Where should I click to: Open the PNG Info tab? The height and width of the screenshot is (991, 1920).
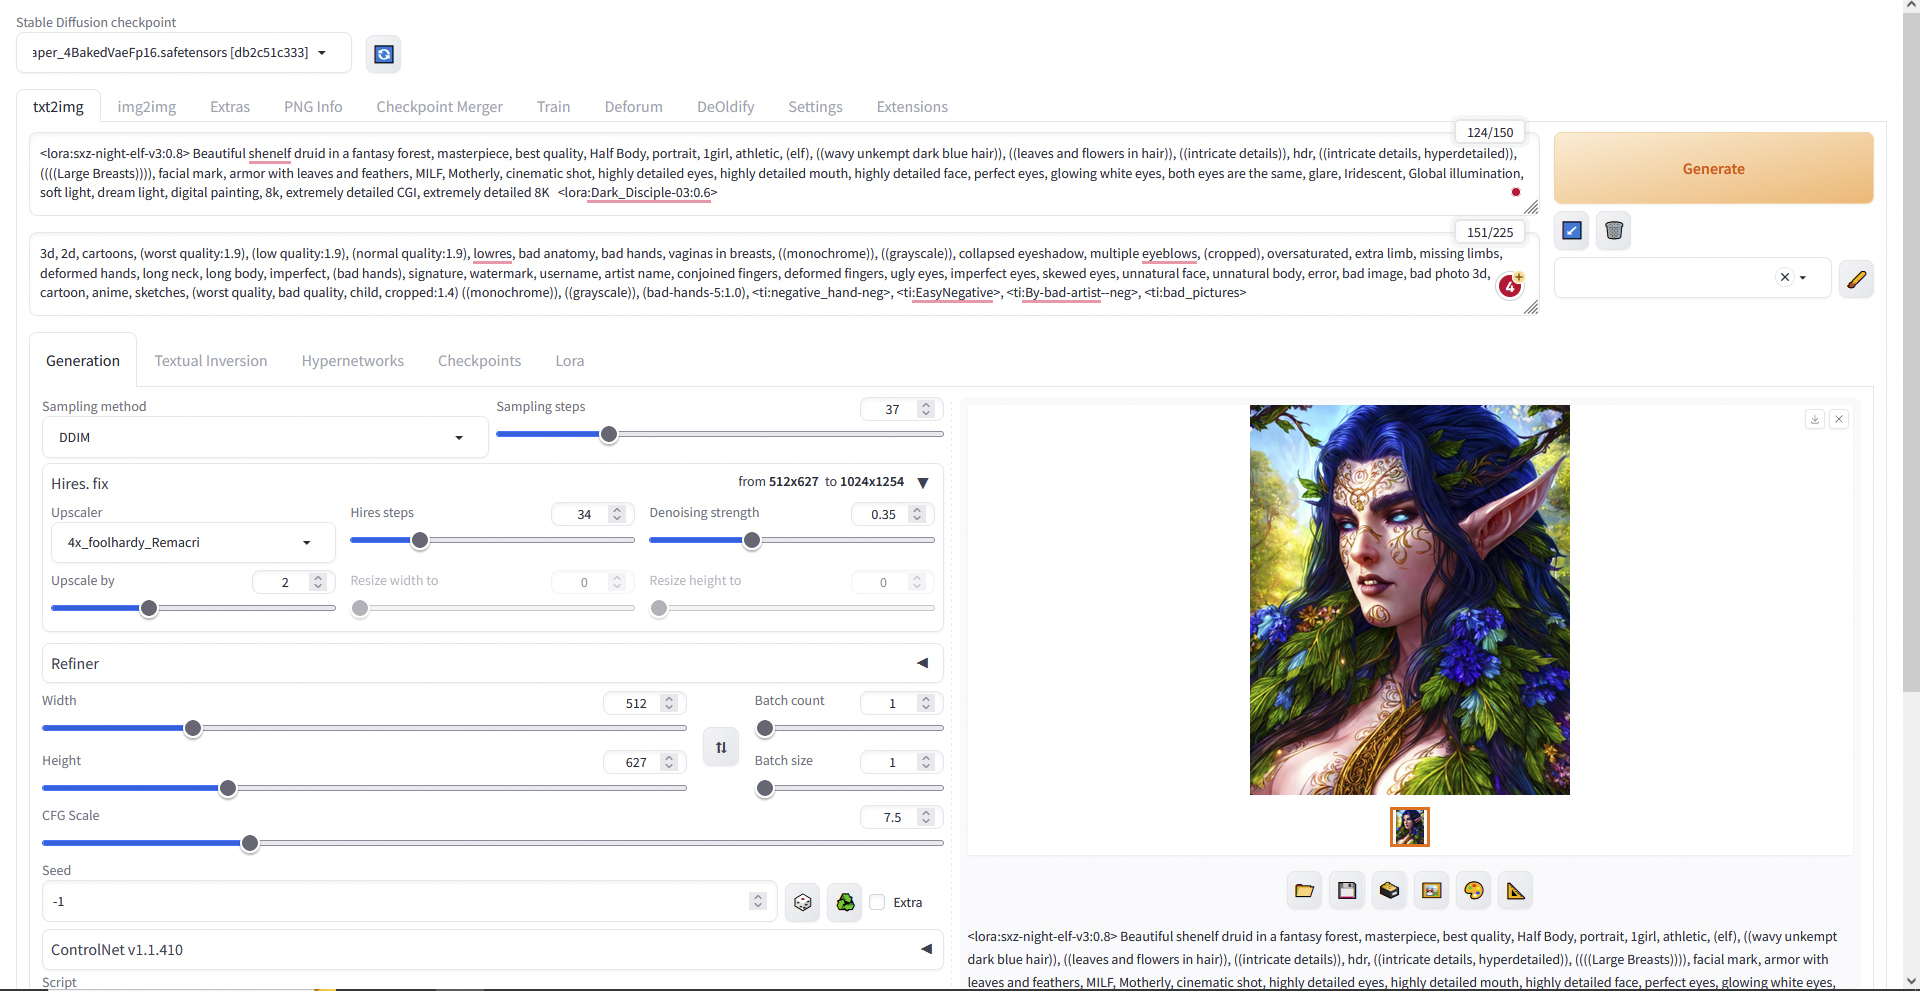click(313, 107)
